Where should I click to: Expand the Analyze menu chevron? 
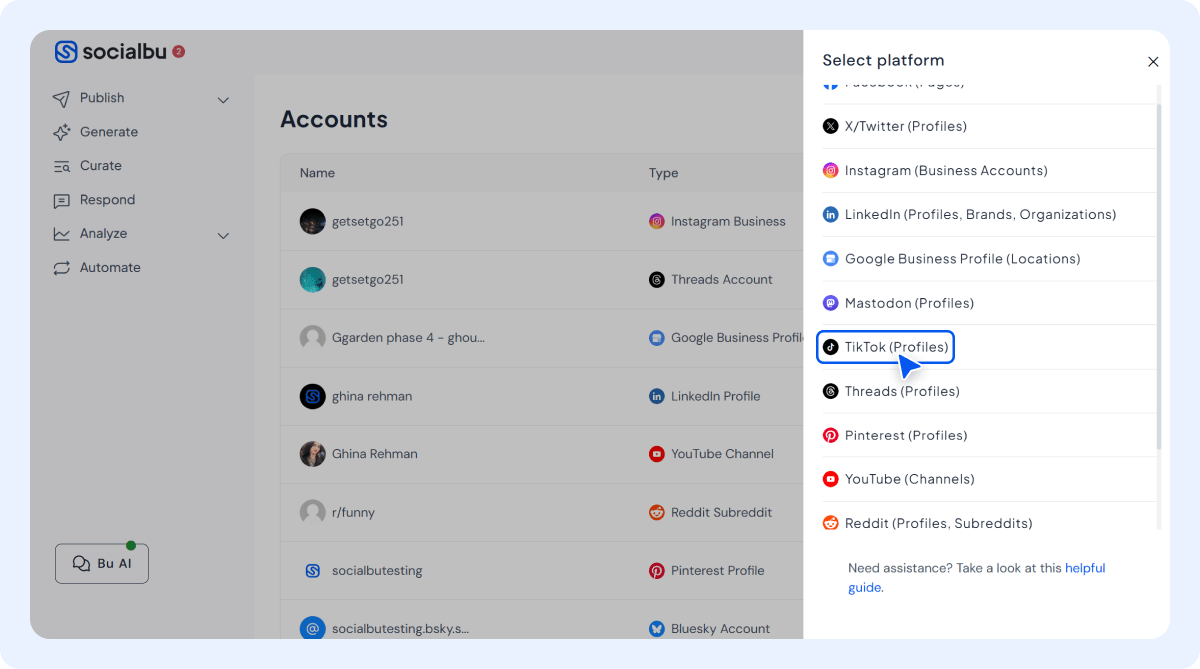(x=223, y=236)
